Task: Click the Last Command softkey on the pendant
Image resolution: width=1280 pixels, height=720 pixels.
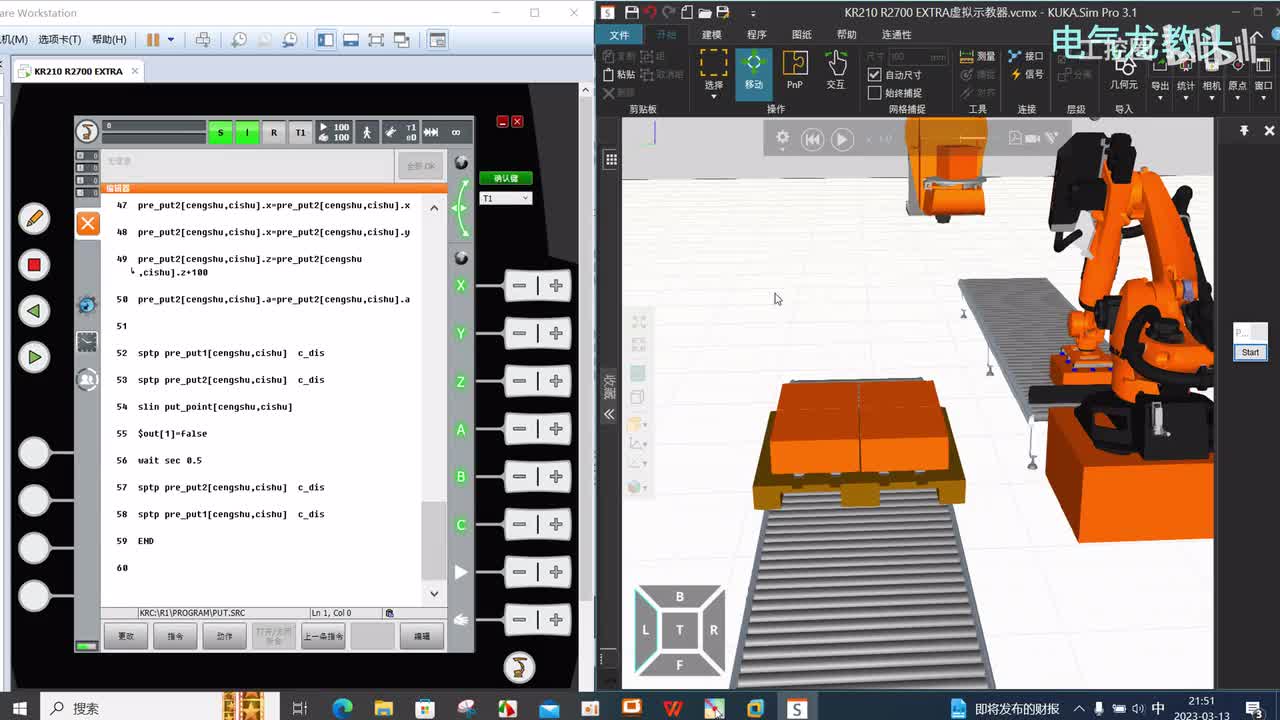Action: (x=323, y=636)
